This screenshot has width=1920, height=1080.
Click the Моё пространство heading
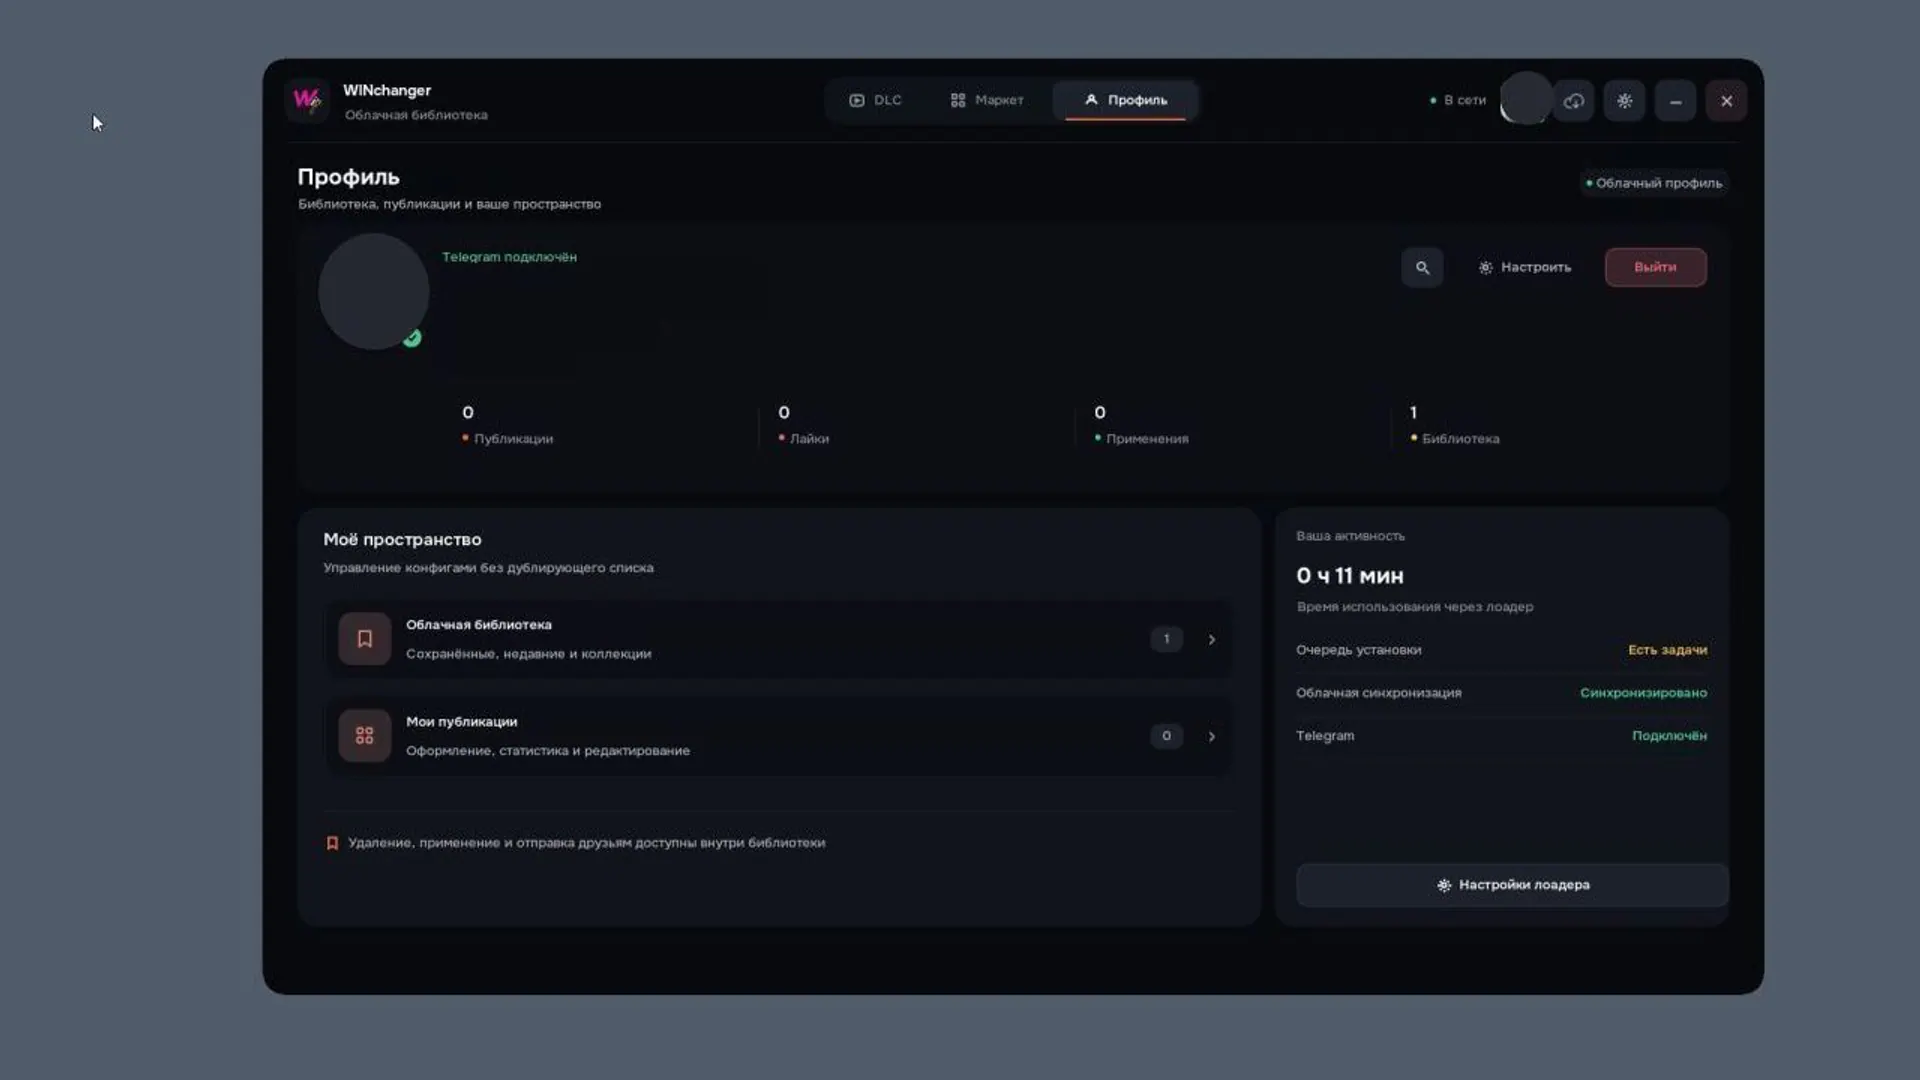pyautogui.click(x=402, y=540)
